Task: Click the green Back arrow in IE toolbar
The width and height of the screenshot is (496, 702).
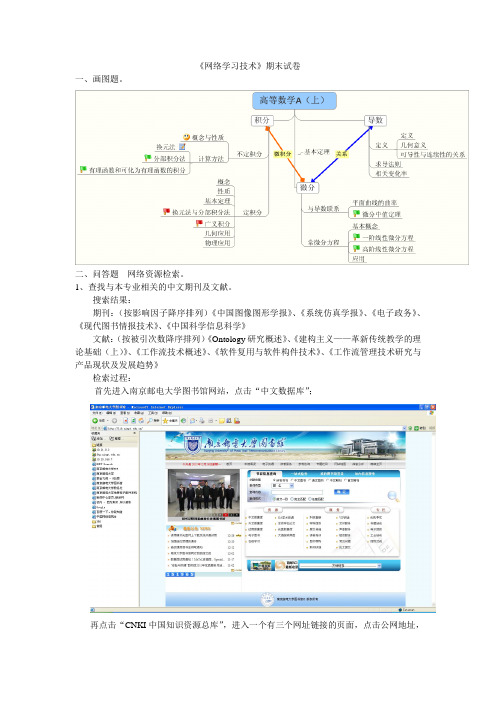Action: [x=95, y=421]
